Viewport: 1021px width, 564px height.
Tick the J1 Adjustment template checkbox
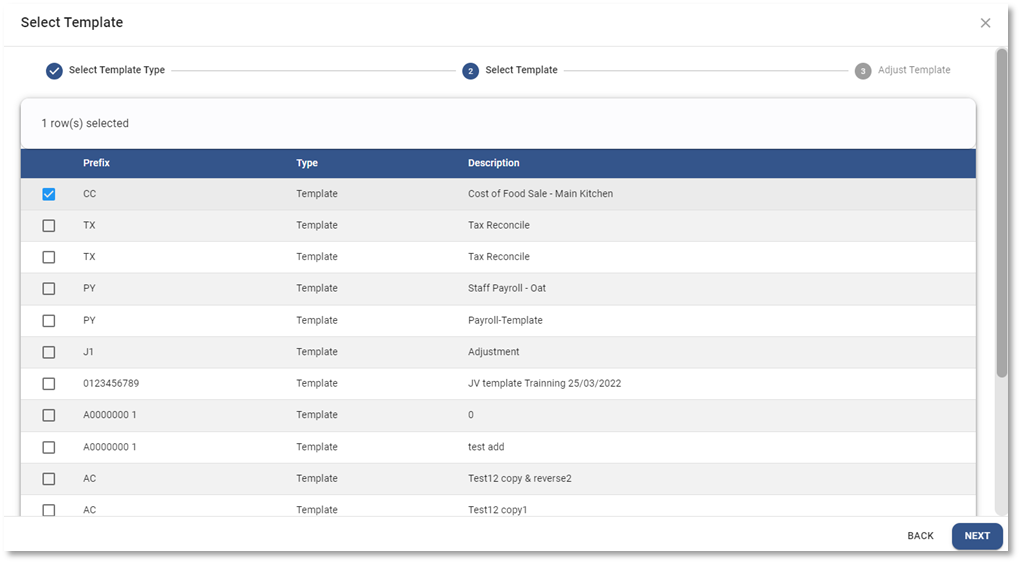(49, 352)
